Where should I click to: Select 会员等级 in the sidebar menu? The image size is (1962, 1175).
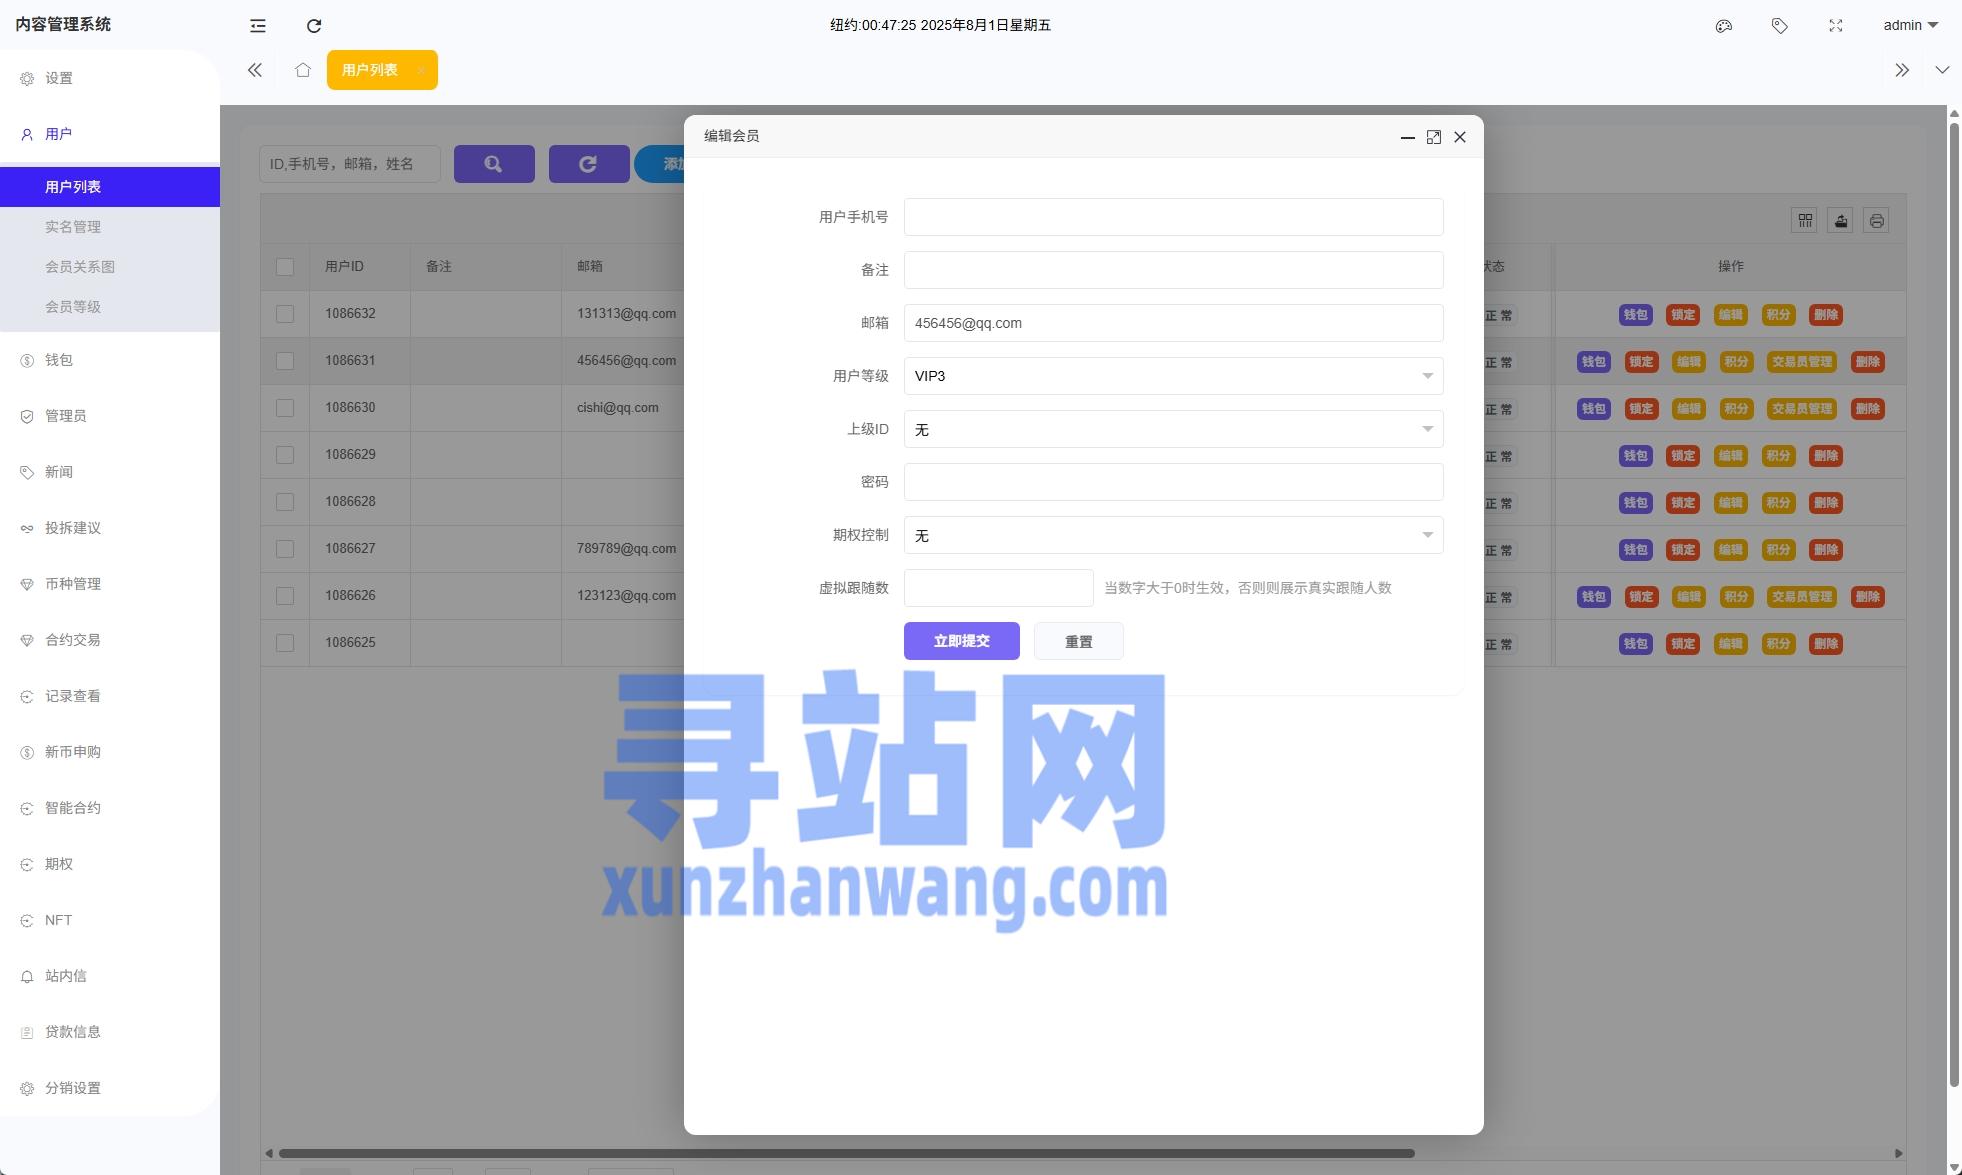tap(73, 307)
